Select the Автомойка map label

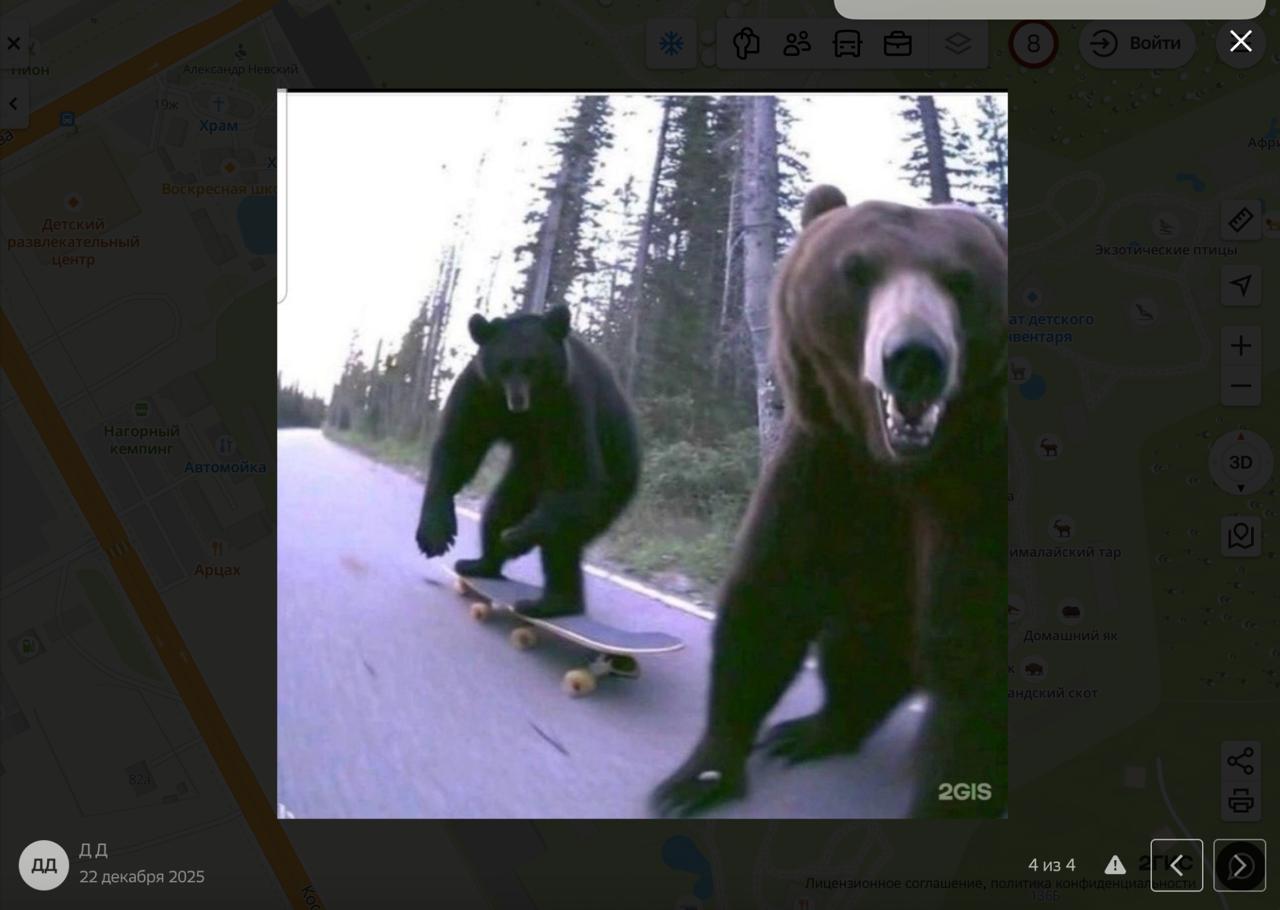click(225, 467)
